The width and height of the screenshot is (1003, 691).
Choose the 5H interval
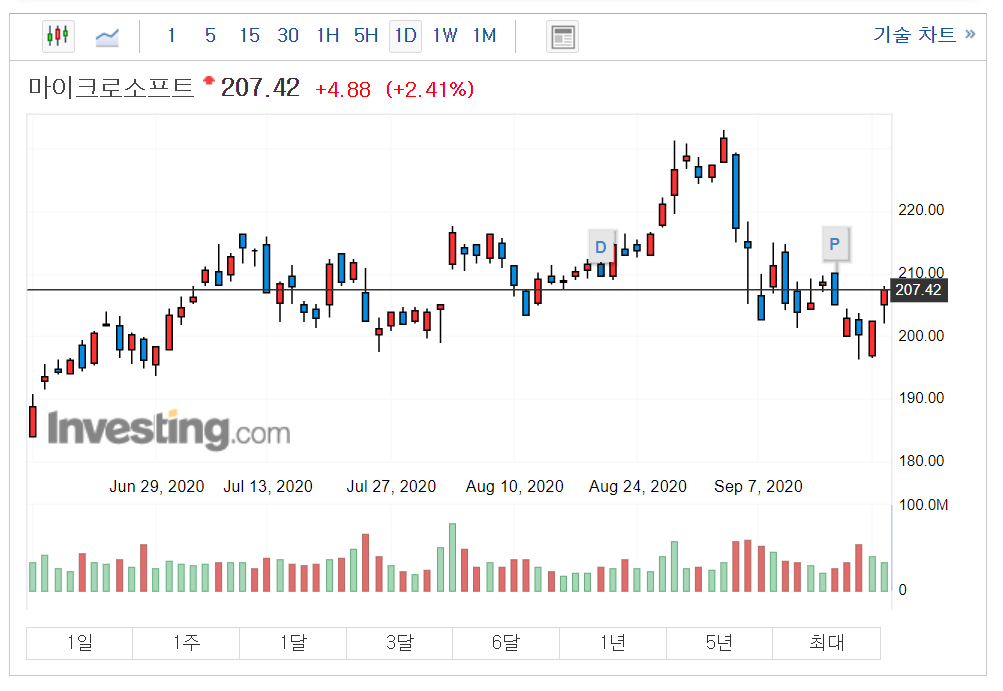click(366, 35)
